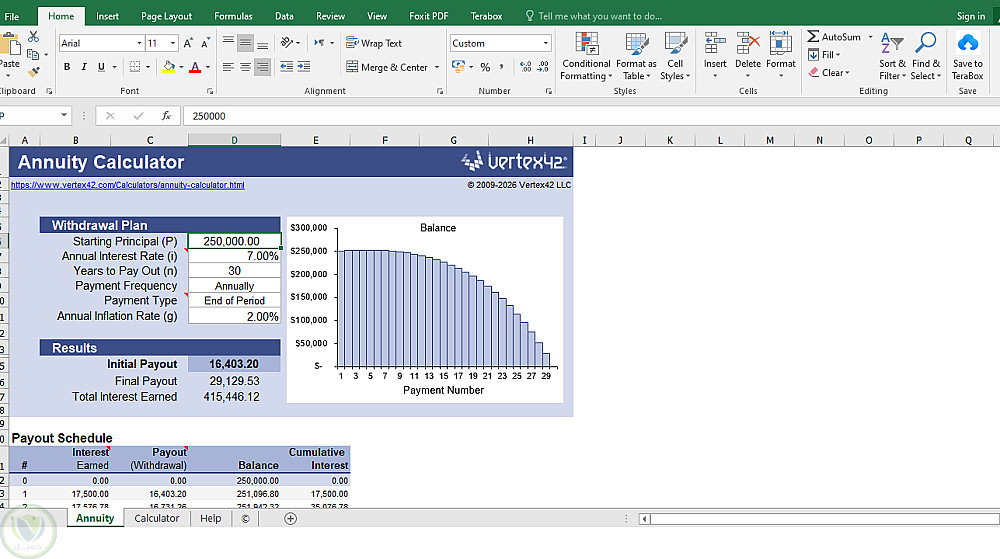Open the Merge & Center dropdown arrow
Image resolution: width=1000 pixels, height=559 pixels.
pos(437,67)
